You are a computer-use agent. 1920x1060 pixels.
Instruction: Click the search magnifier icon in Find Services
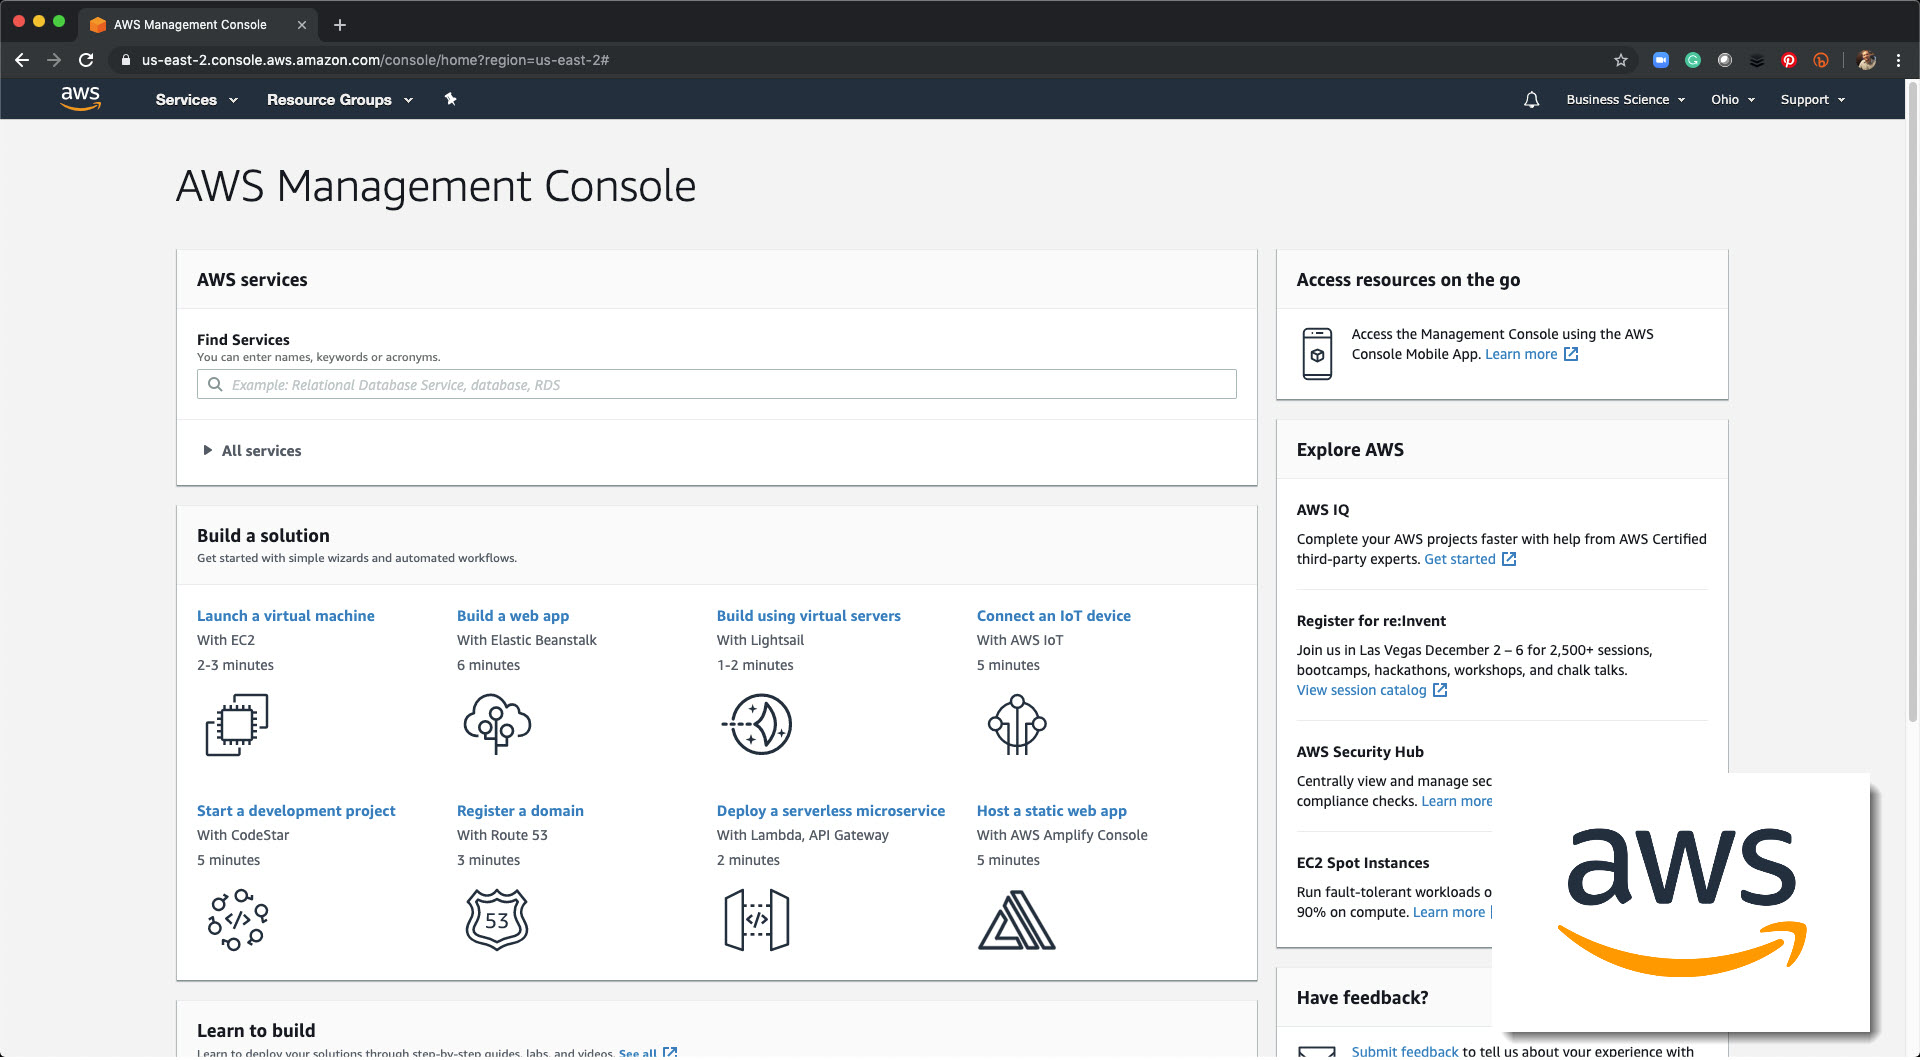click(214, 384)
